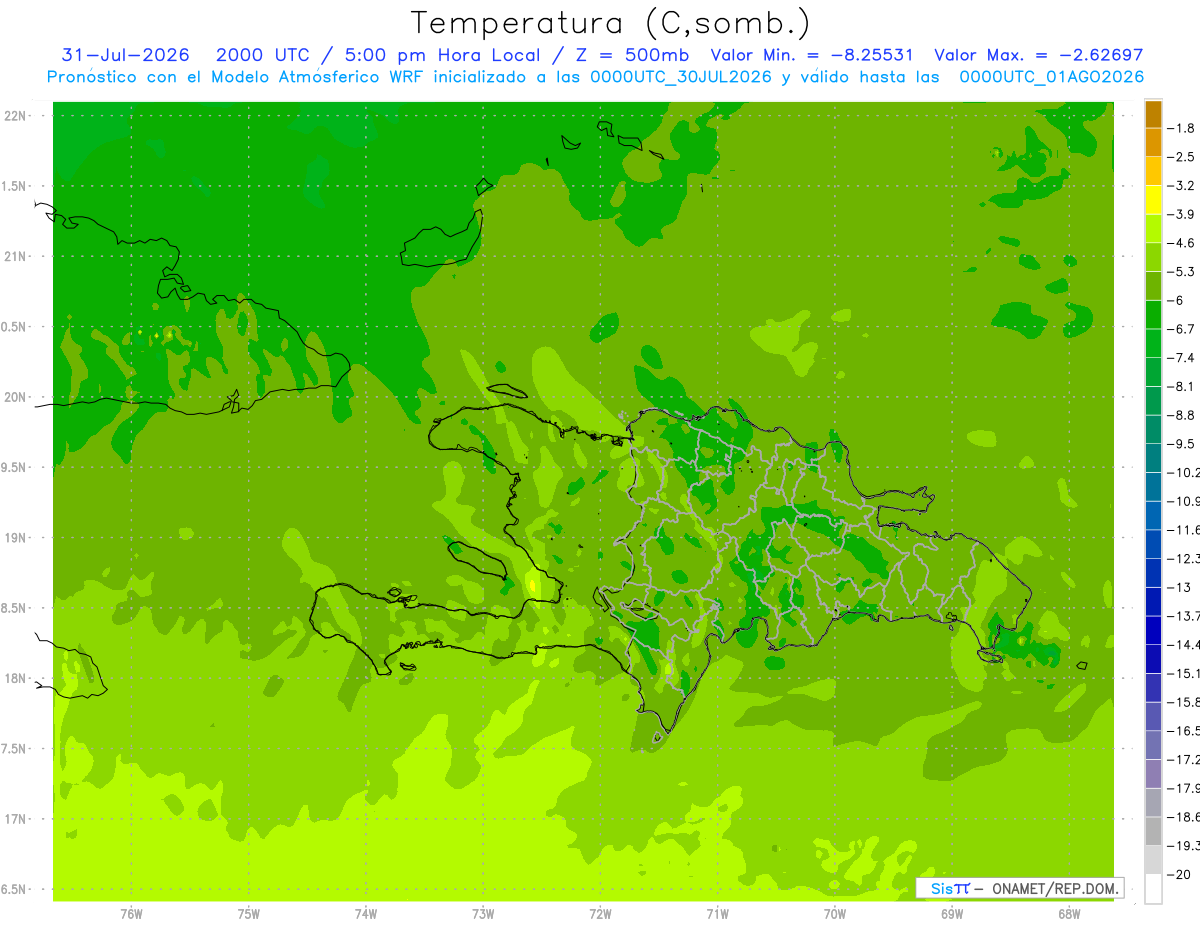
Task: Click the "74W" longitude label
Action: tap(366, 914)
